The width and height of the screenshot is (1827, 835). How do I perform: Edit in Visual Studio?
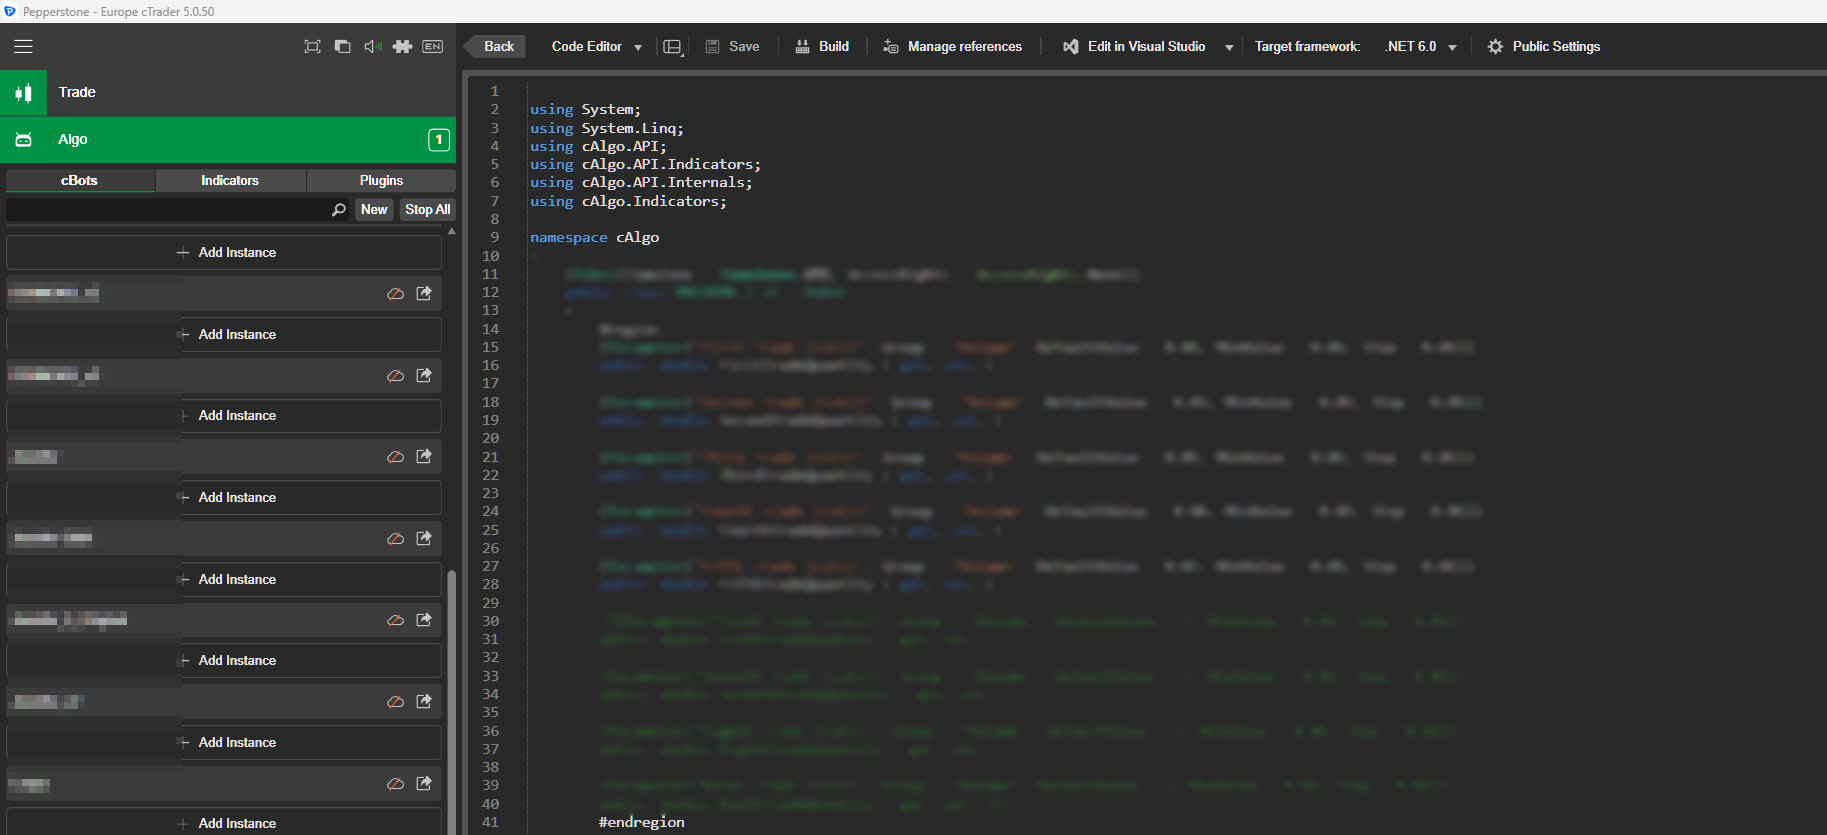(x=1134, y=46)
